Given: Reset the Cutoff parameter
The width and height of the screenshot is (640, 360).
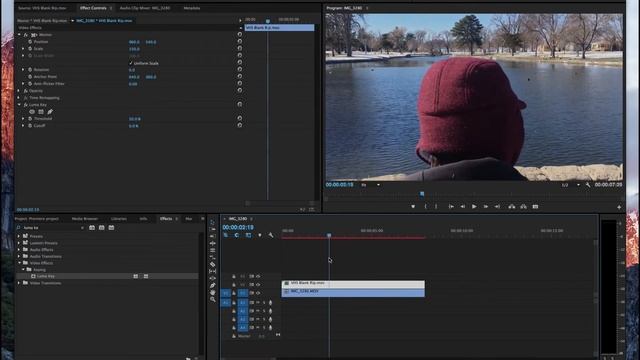Looking at the screenshot, I should (x=240, y=125).
